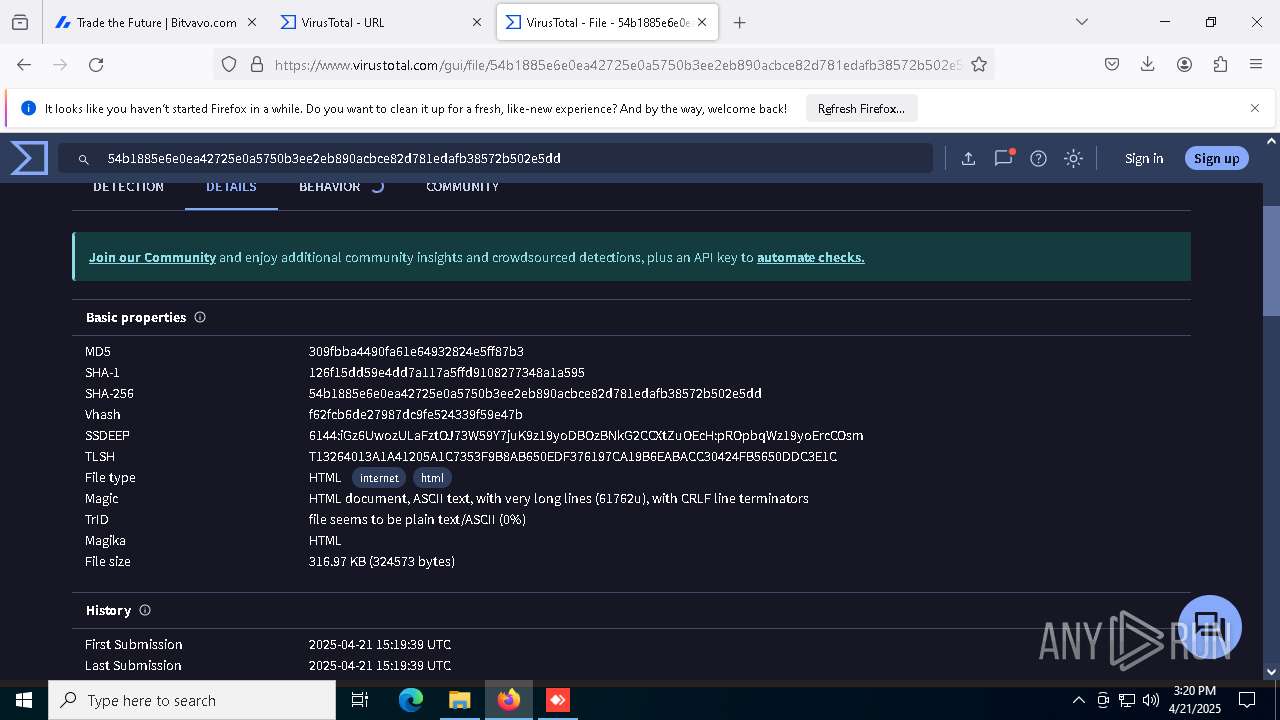Click the html file type tag
Viewport: 1280px width, 720px height.
pos(432,478)
